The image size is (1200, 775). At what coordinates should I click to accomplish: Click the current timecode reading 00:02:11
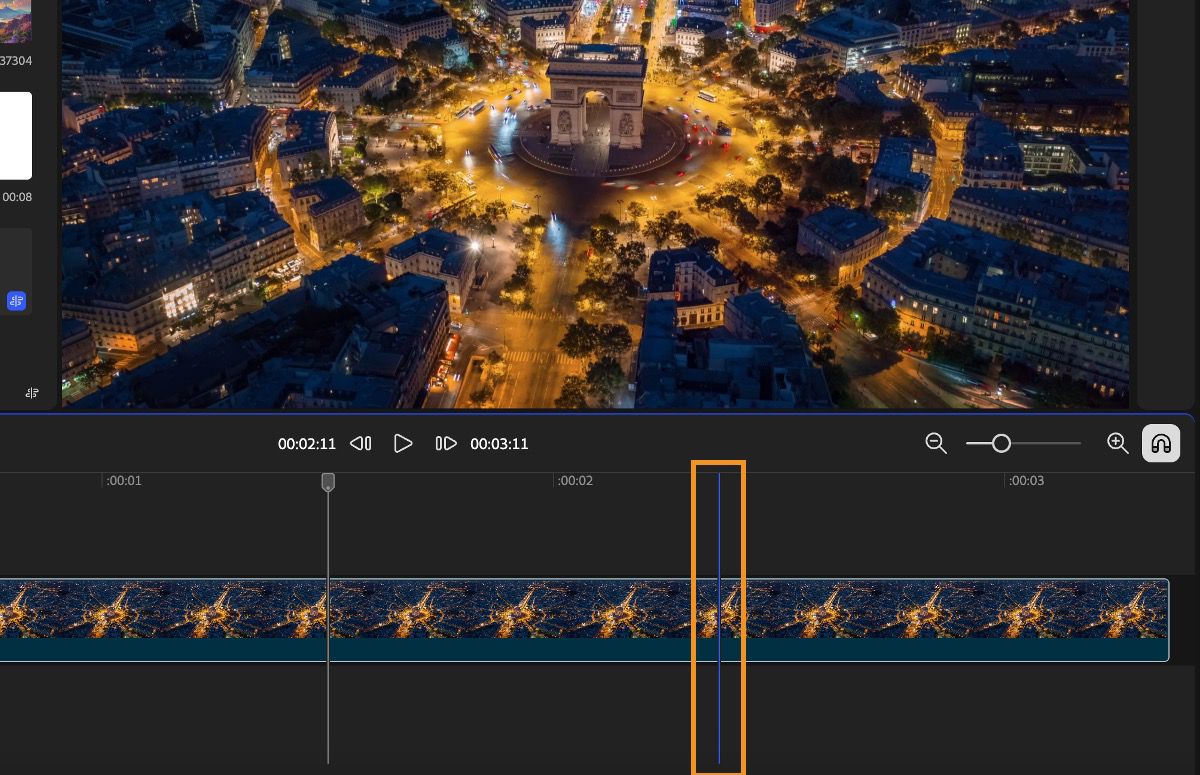[307, 443]
